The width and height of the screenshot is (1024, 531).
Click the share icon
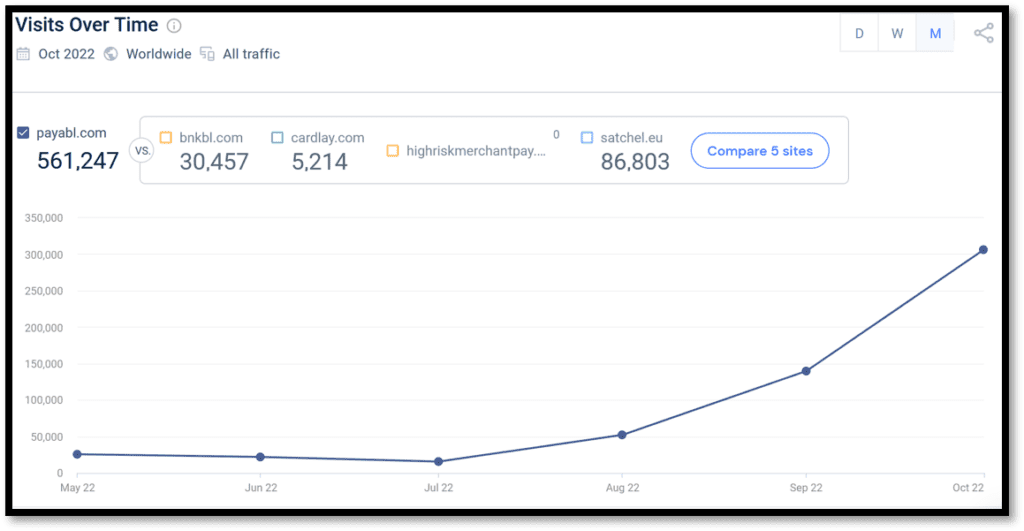[984, 33]
